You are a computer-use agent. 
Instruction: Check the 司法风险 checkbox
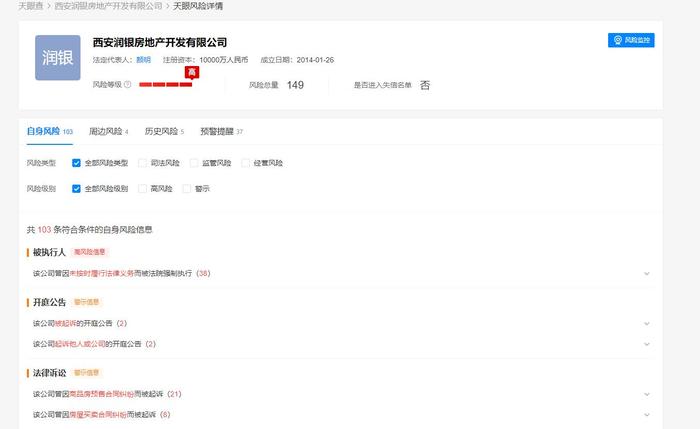click(142, 163)
